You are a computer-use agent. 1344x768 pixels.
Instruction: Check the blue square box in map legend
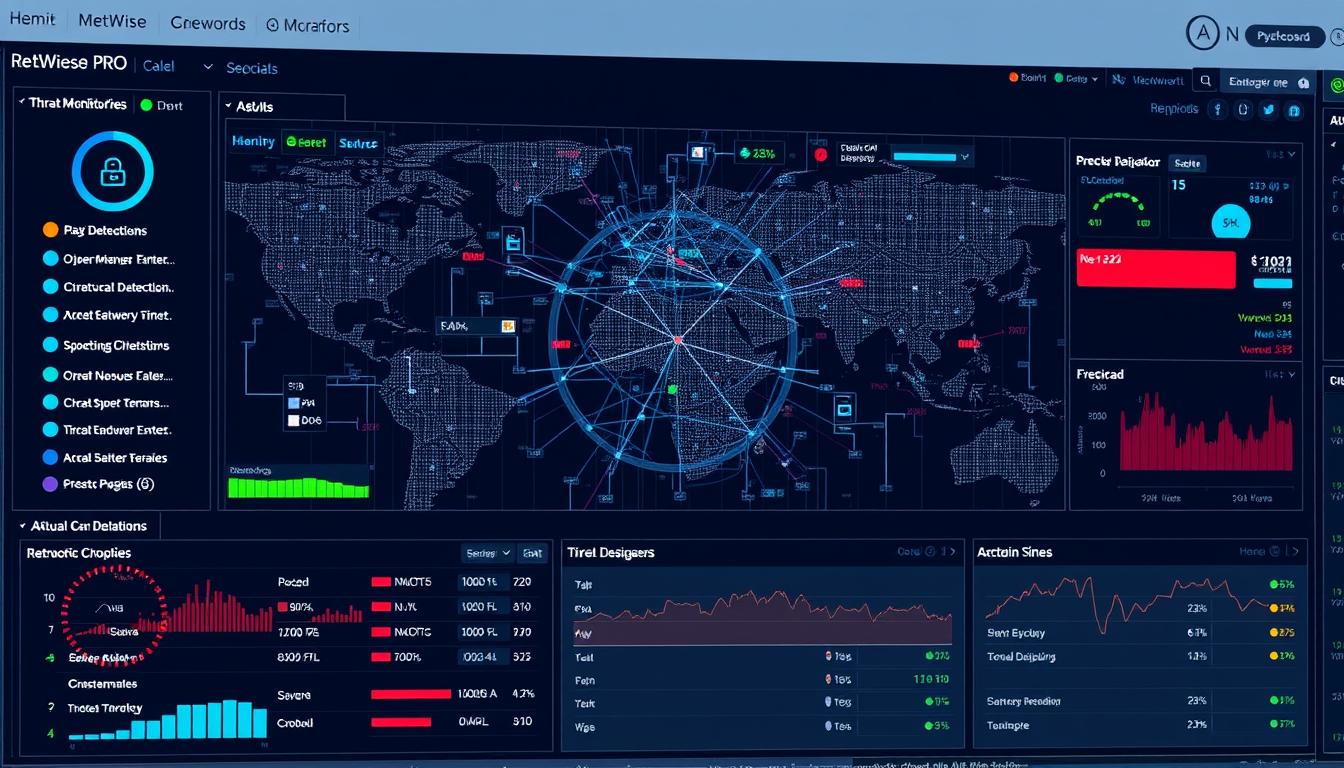294,403
